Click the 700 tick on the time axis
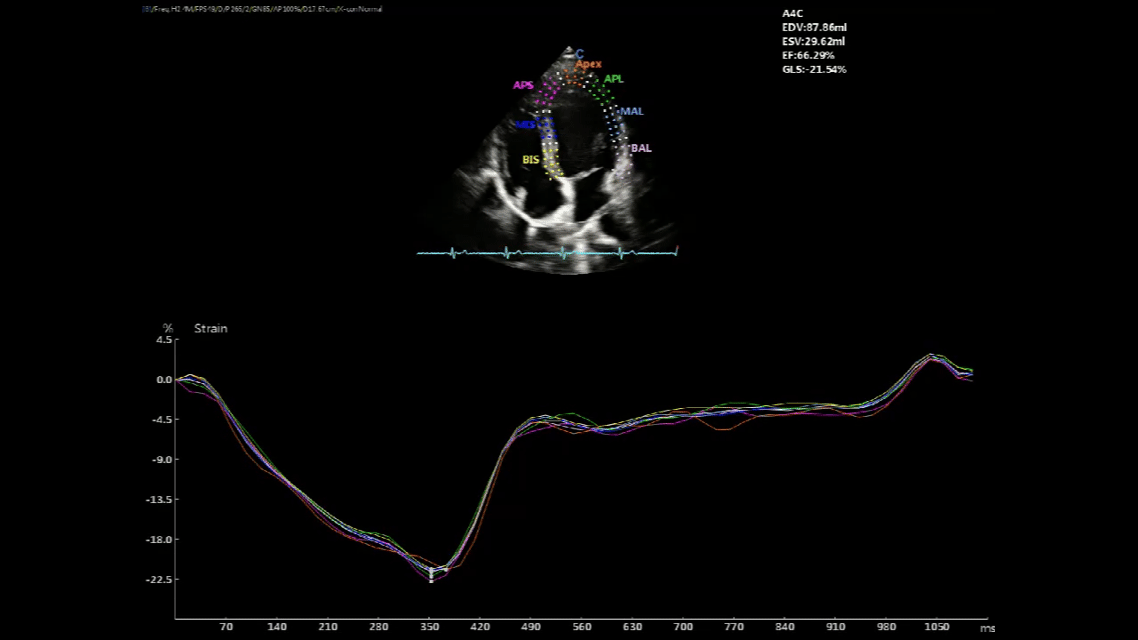Viewport: 1138px width, 640px height. [683, 627]
